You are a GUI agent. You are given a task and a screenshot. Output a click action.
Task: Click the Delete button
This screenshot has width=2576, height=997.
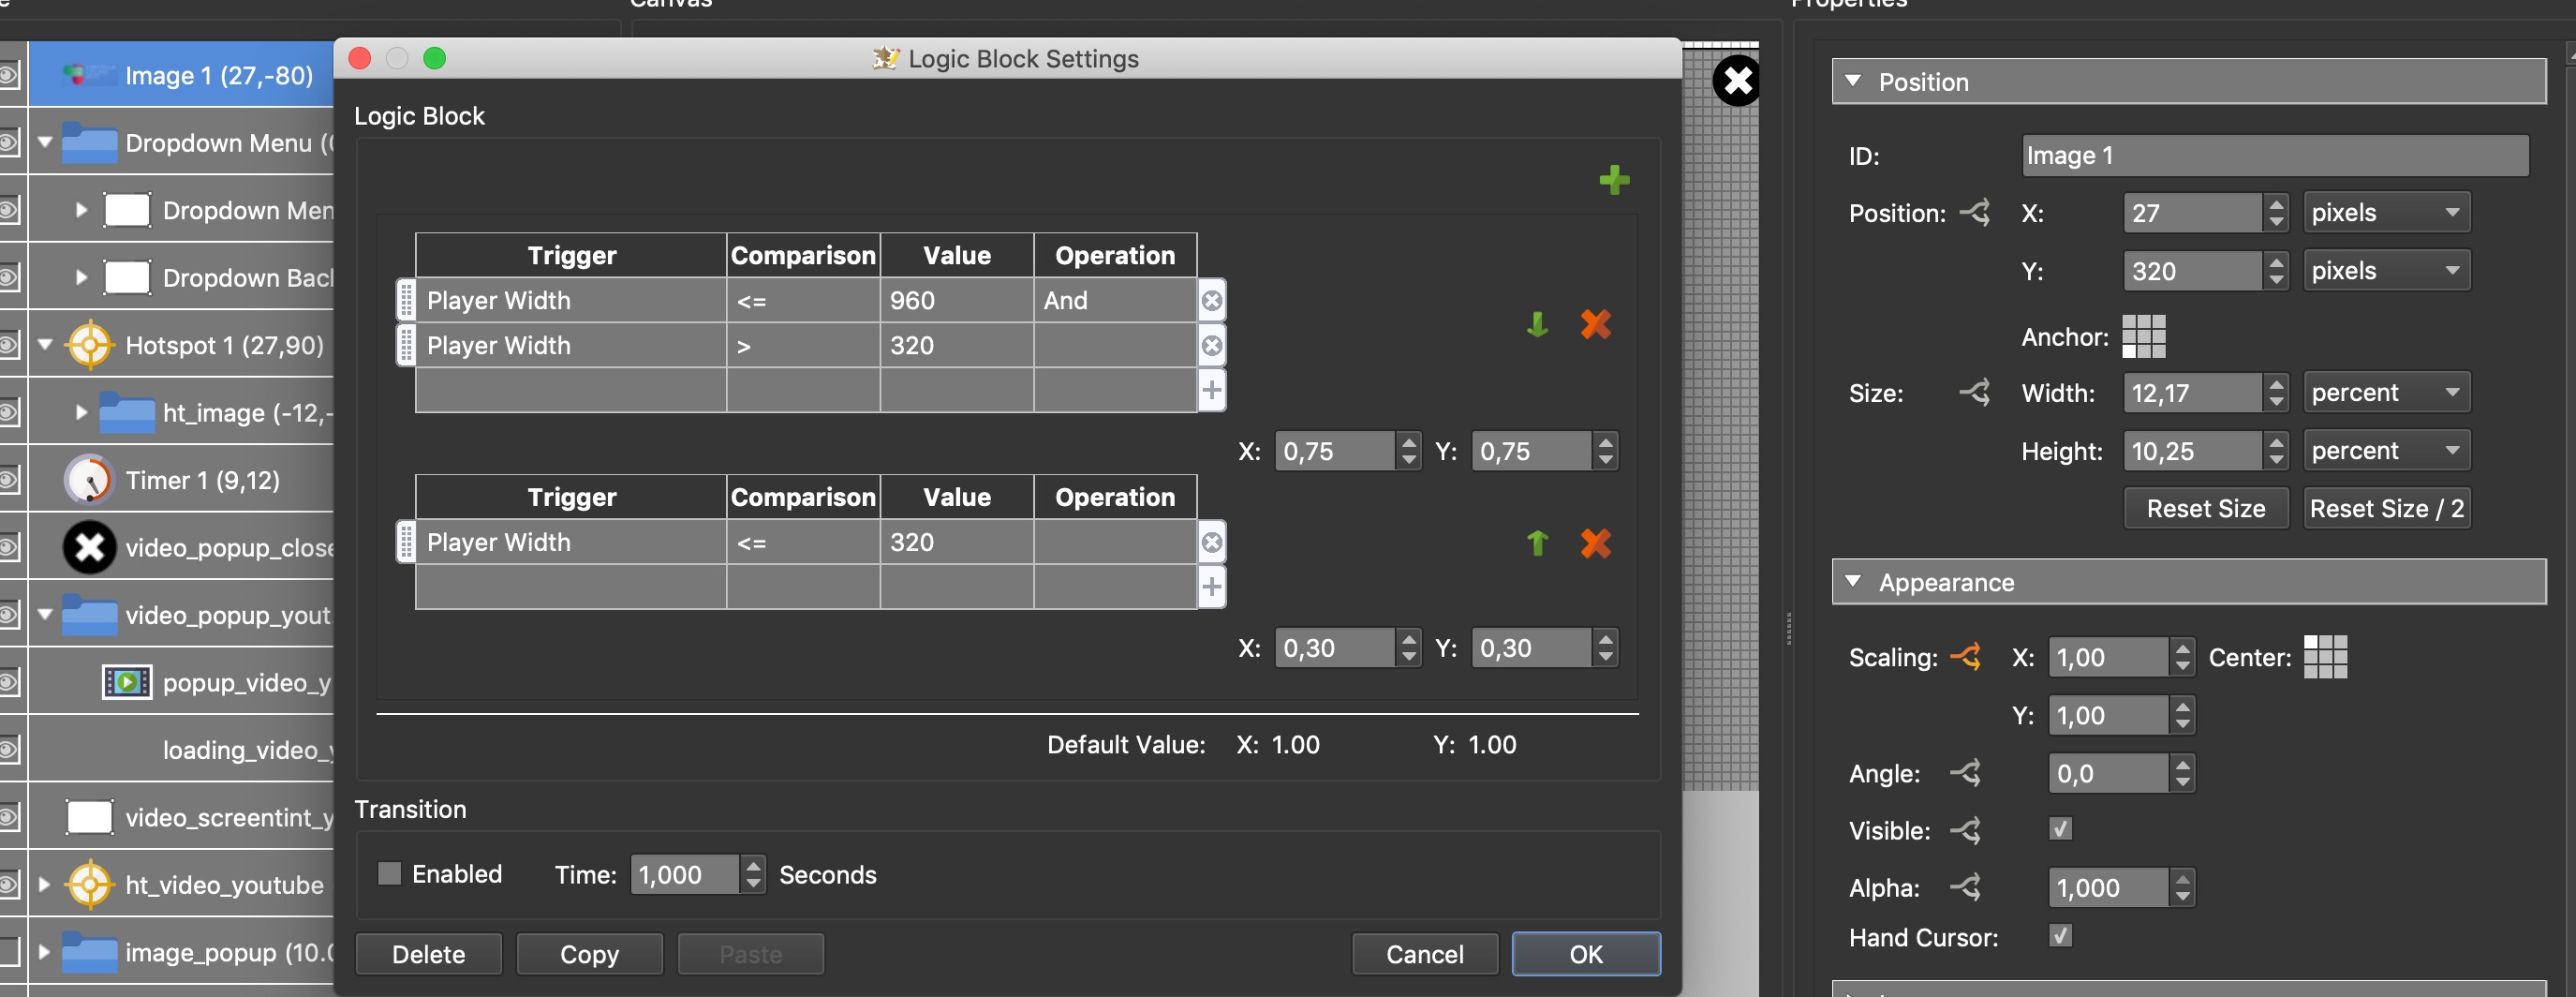point(428,953)
